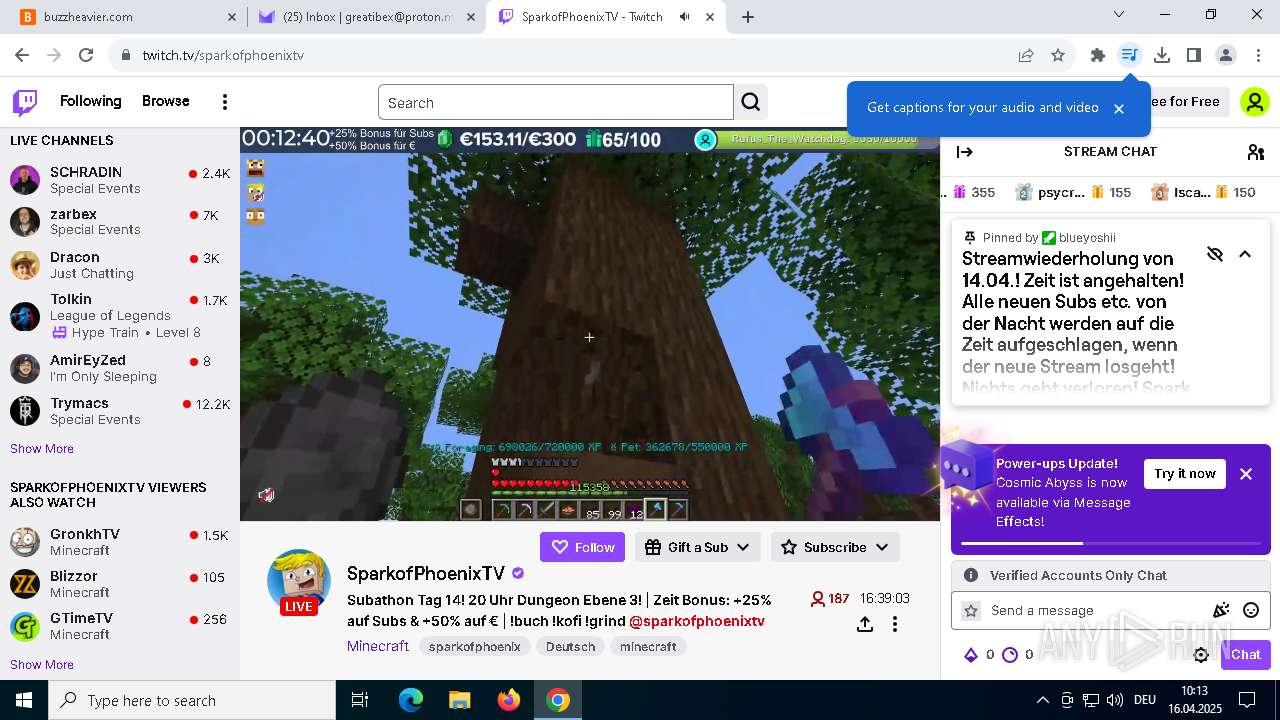Open Microsoft Edge from the taskbar
1280x720 pixels.
411,700
